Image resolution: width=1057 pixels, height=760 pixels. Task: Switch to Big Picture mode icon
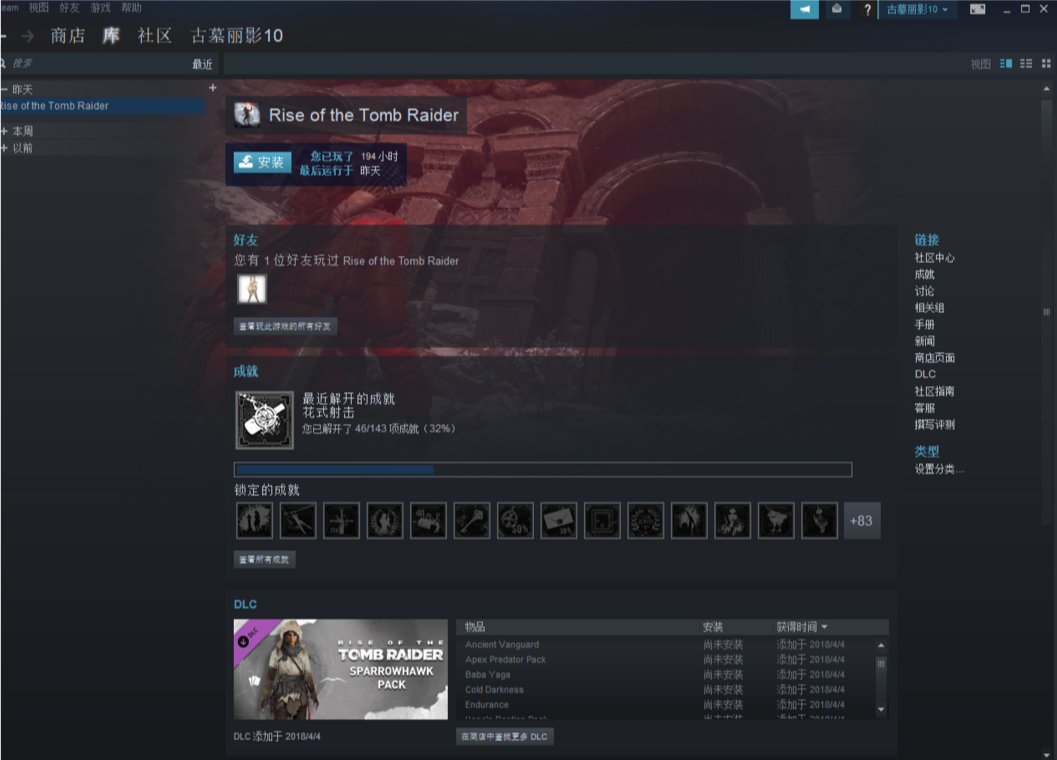tap(977, 9)
